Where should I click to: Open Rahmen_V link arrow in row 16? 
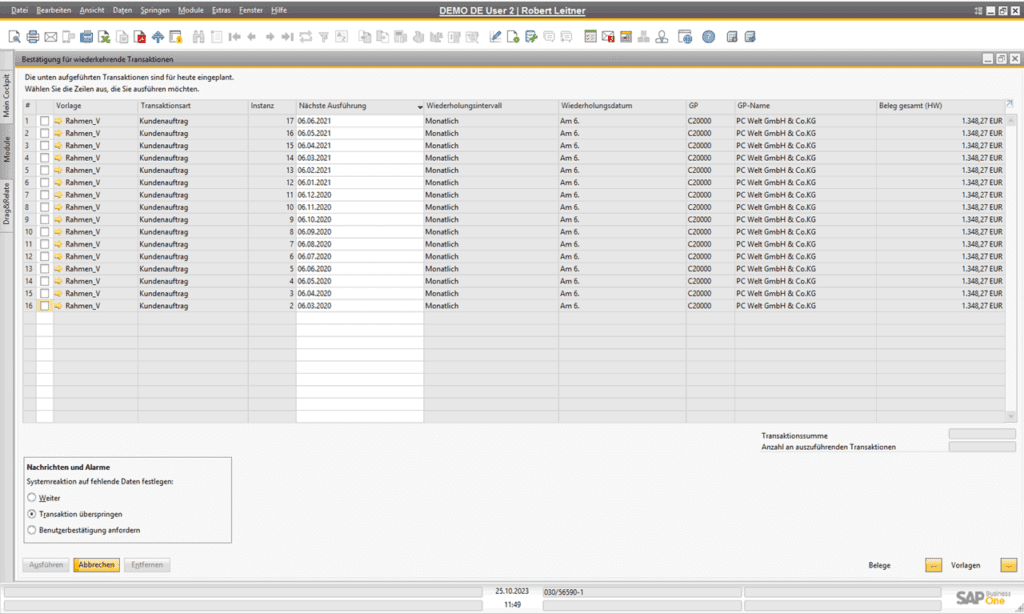(58, 306)
